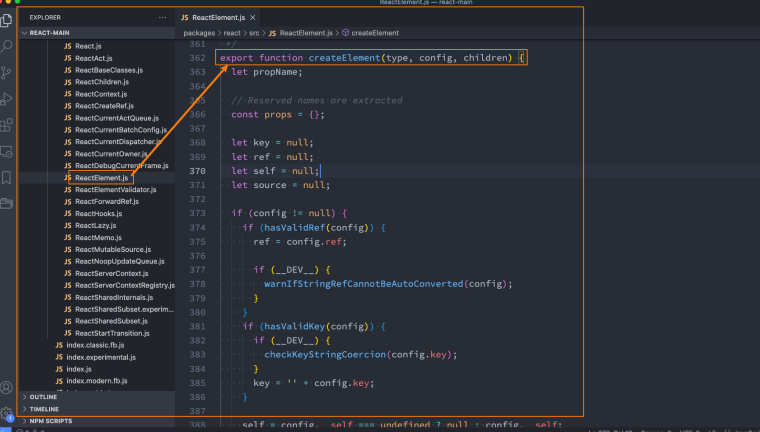The width and height of the screenshot is (760, 432).
Task: Open the Remote Explorer icon
Action: (6, 152)
